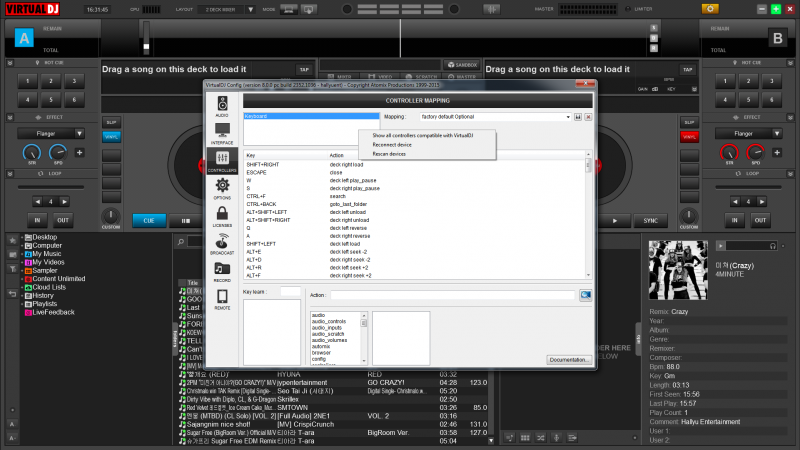Click the delete mapping red X icon
800x450 pixels.
588,117
